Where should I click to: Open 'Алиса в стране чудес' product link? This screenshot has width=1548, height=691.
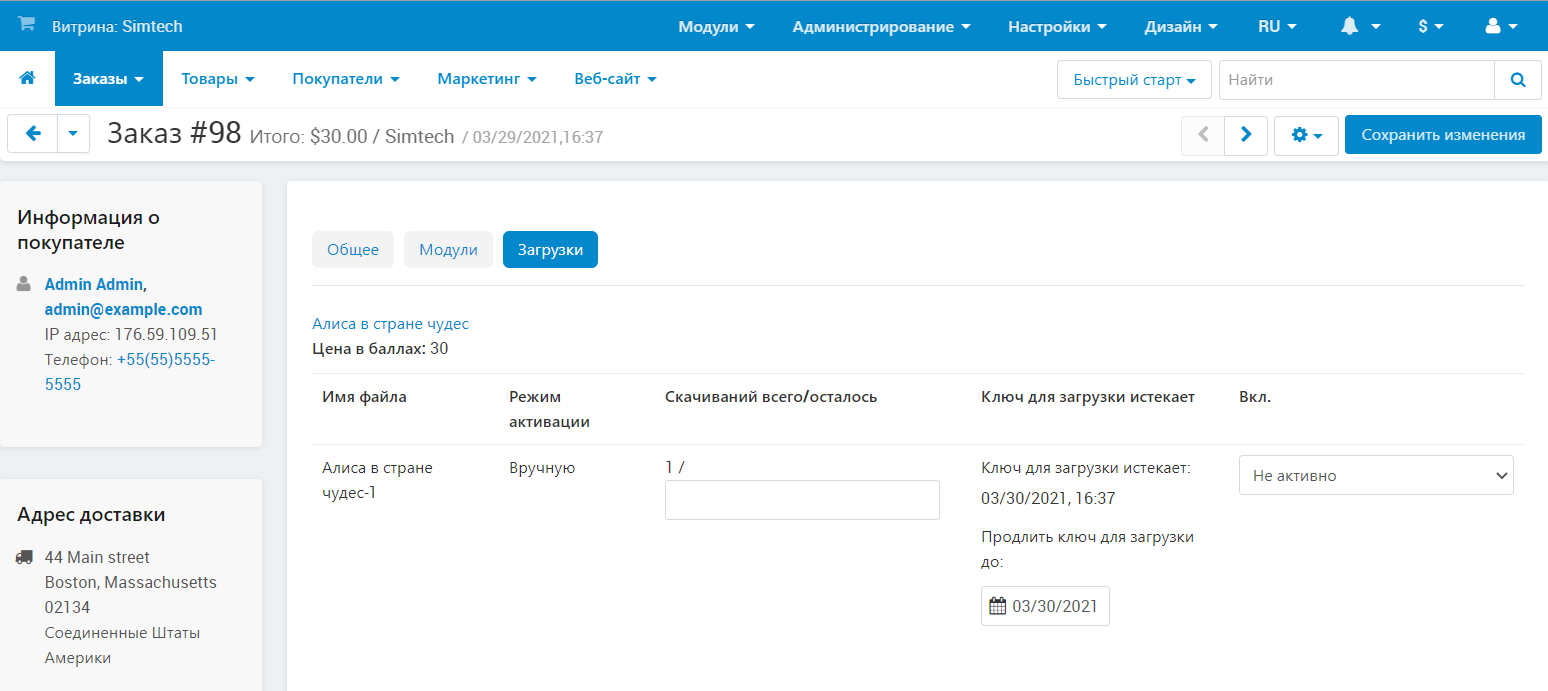click(x=390, y=324)
